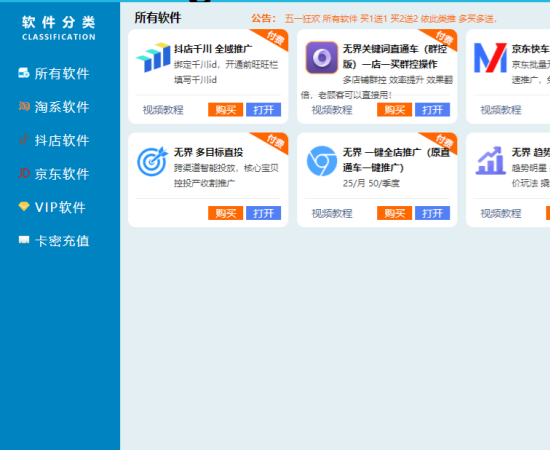
Task: Open the VIP软件 category
Action: (x=60, y=207)
